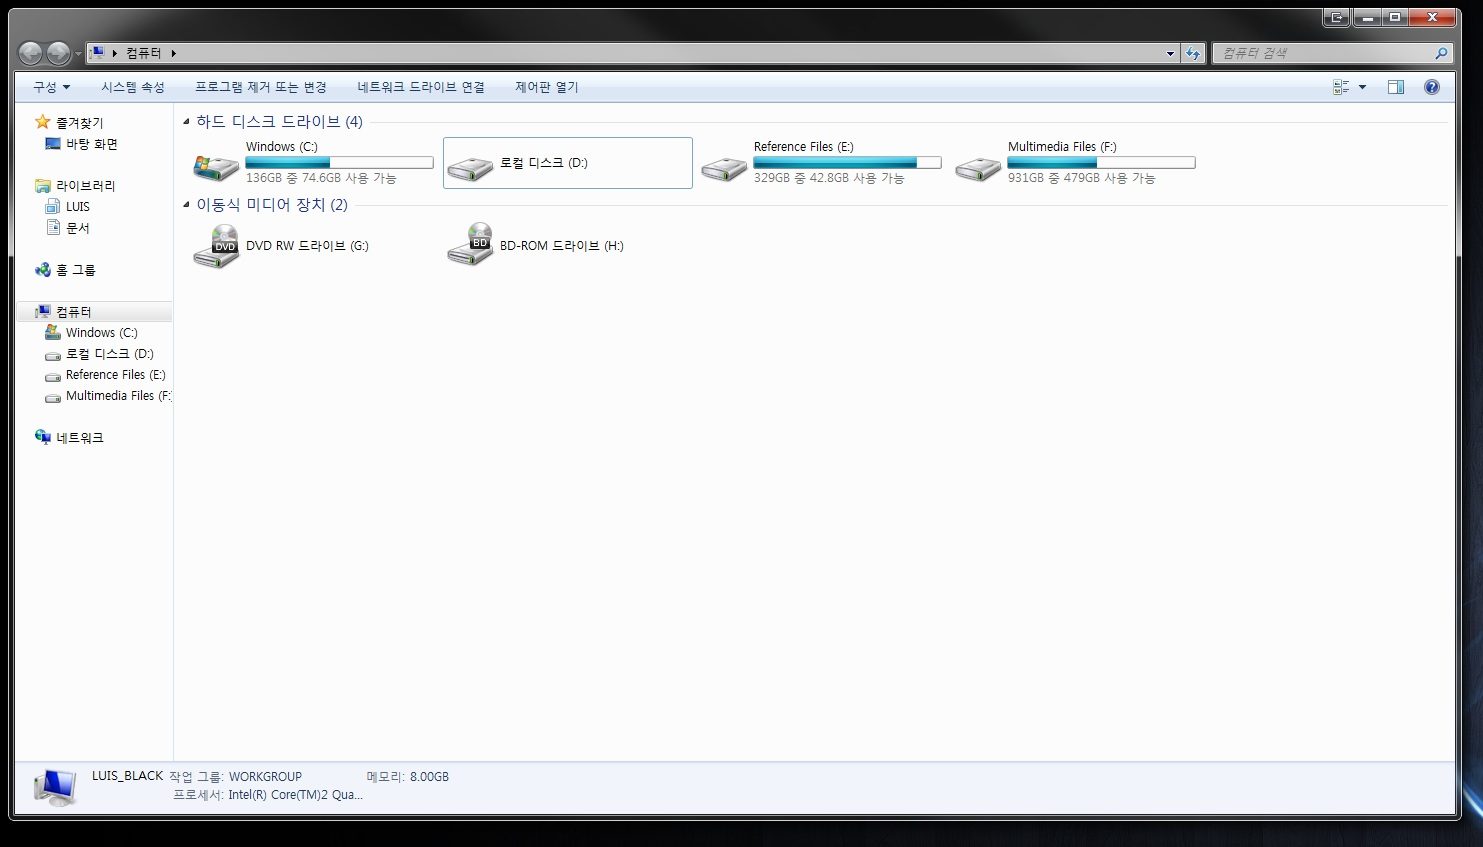
Task: Open 홈 그룹 in navigation pane
Action: pyautogui.click(x=66, y=270)
